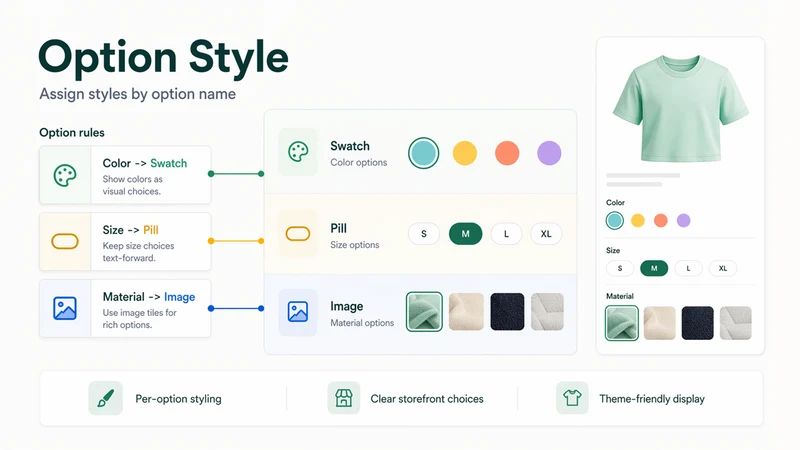Click the 'Image' row heading
This screenshot has height=450, width=800.
[347, 306]
